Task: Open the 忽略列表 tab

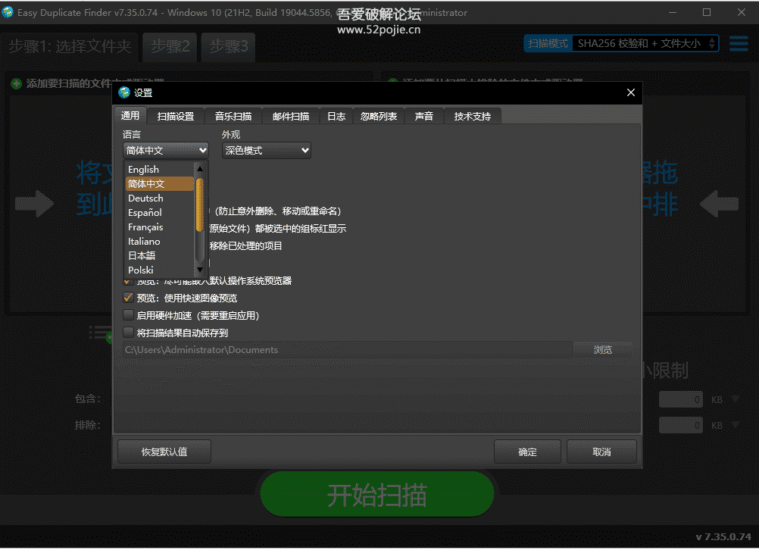Action: pos(379,116)
